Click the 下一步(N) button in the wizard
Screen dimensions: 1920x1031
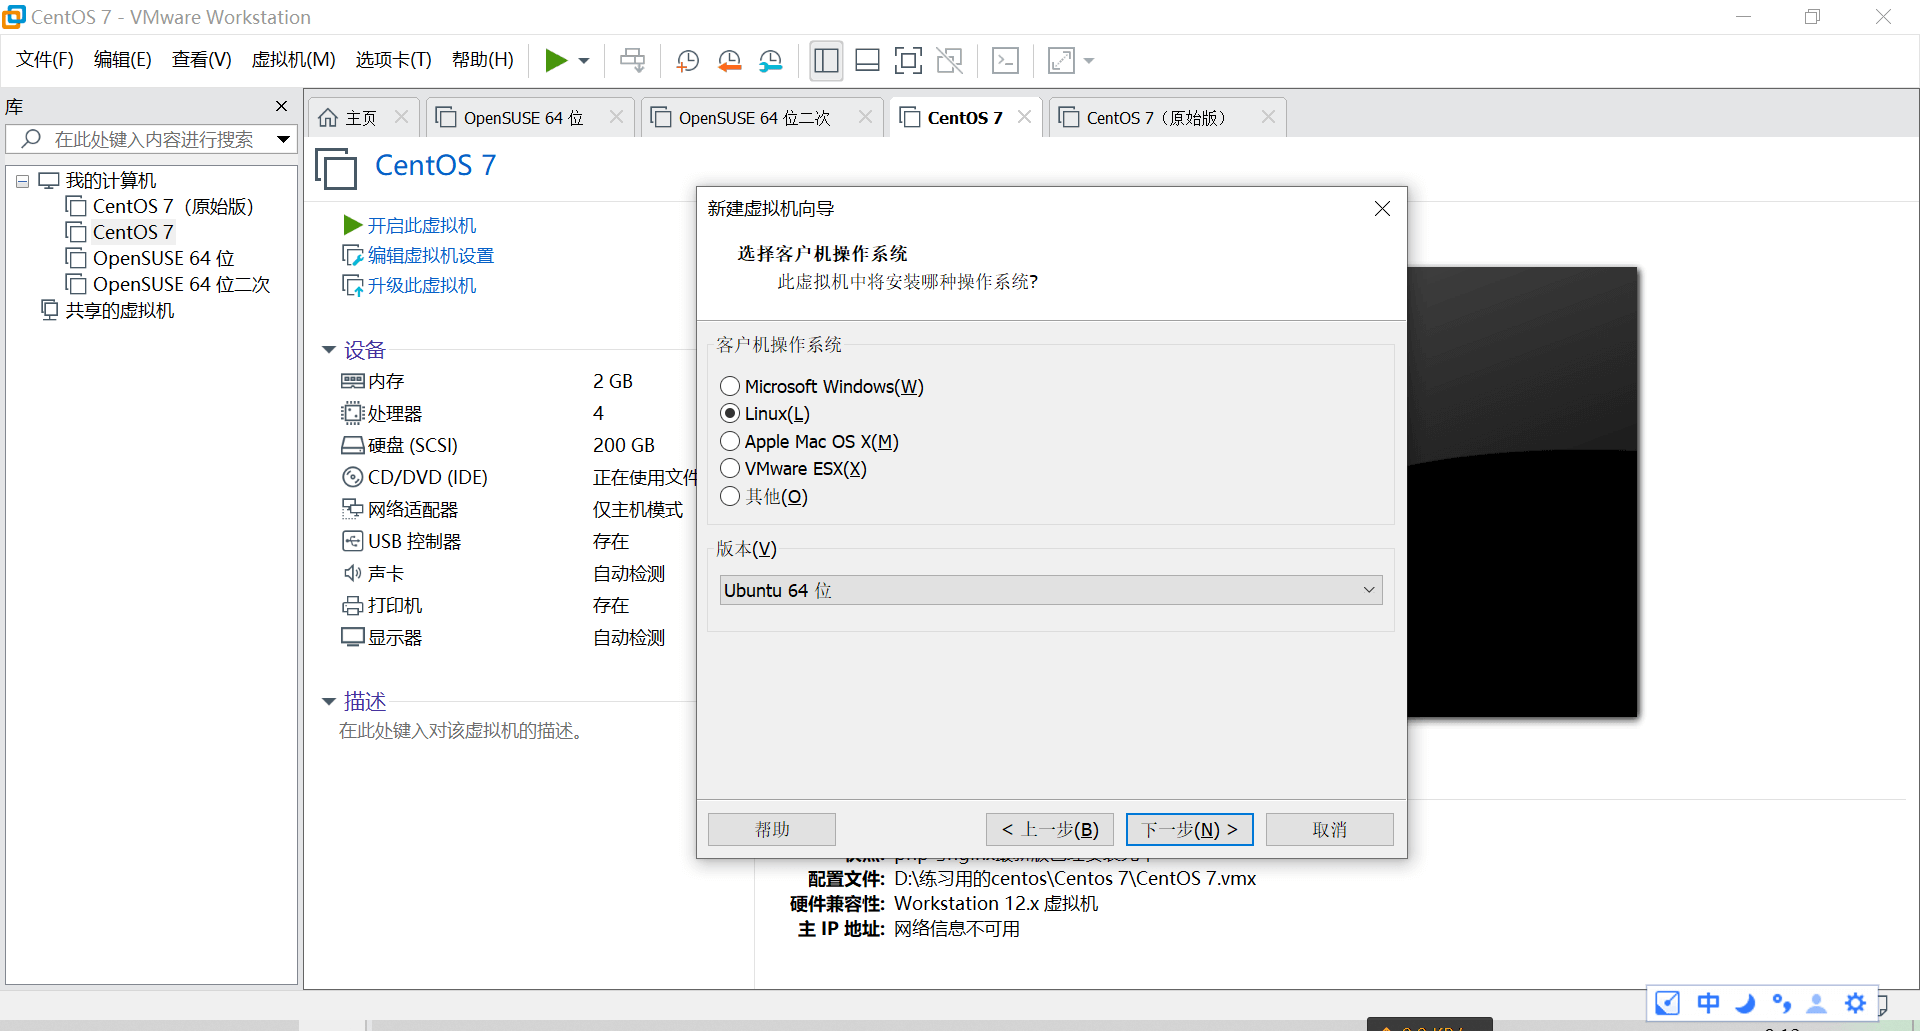point(1189,829)
